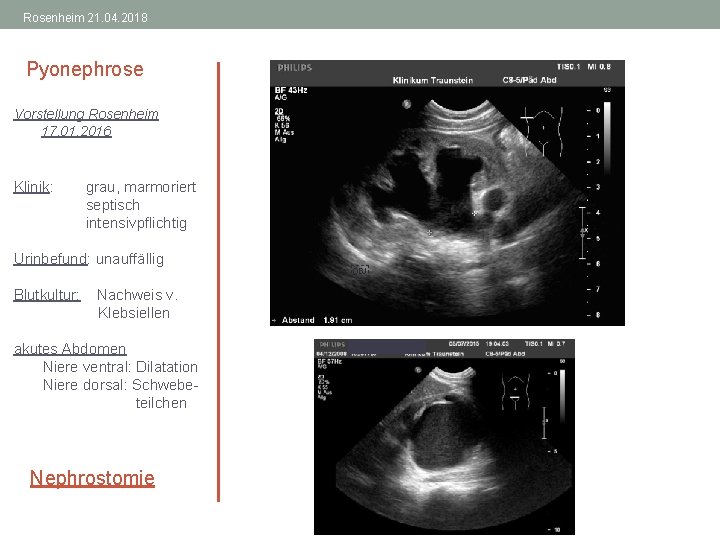The height and width of the screenshot is (540, 720).
Task: Click the grayscale bar in upper ultrasound
Action: 607,138
